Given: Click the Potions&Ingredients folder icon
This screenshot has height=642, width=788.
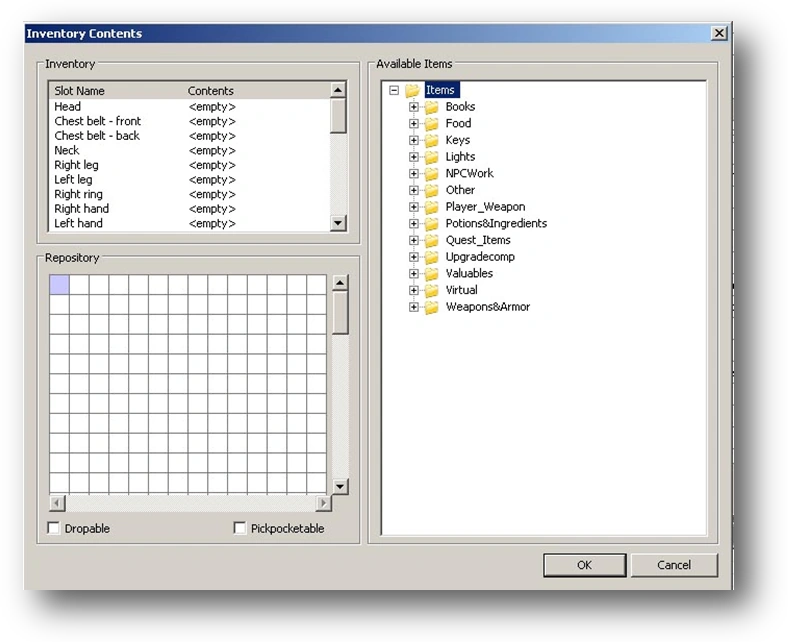Looking at the screenshot, I should [x=431, y=224].
